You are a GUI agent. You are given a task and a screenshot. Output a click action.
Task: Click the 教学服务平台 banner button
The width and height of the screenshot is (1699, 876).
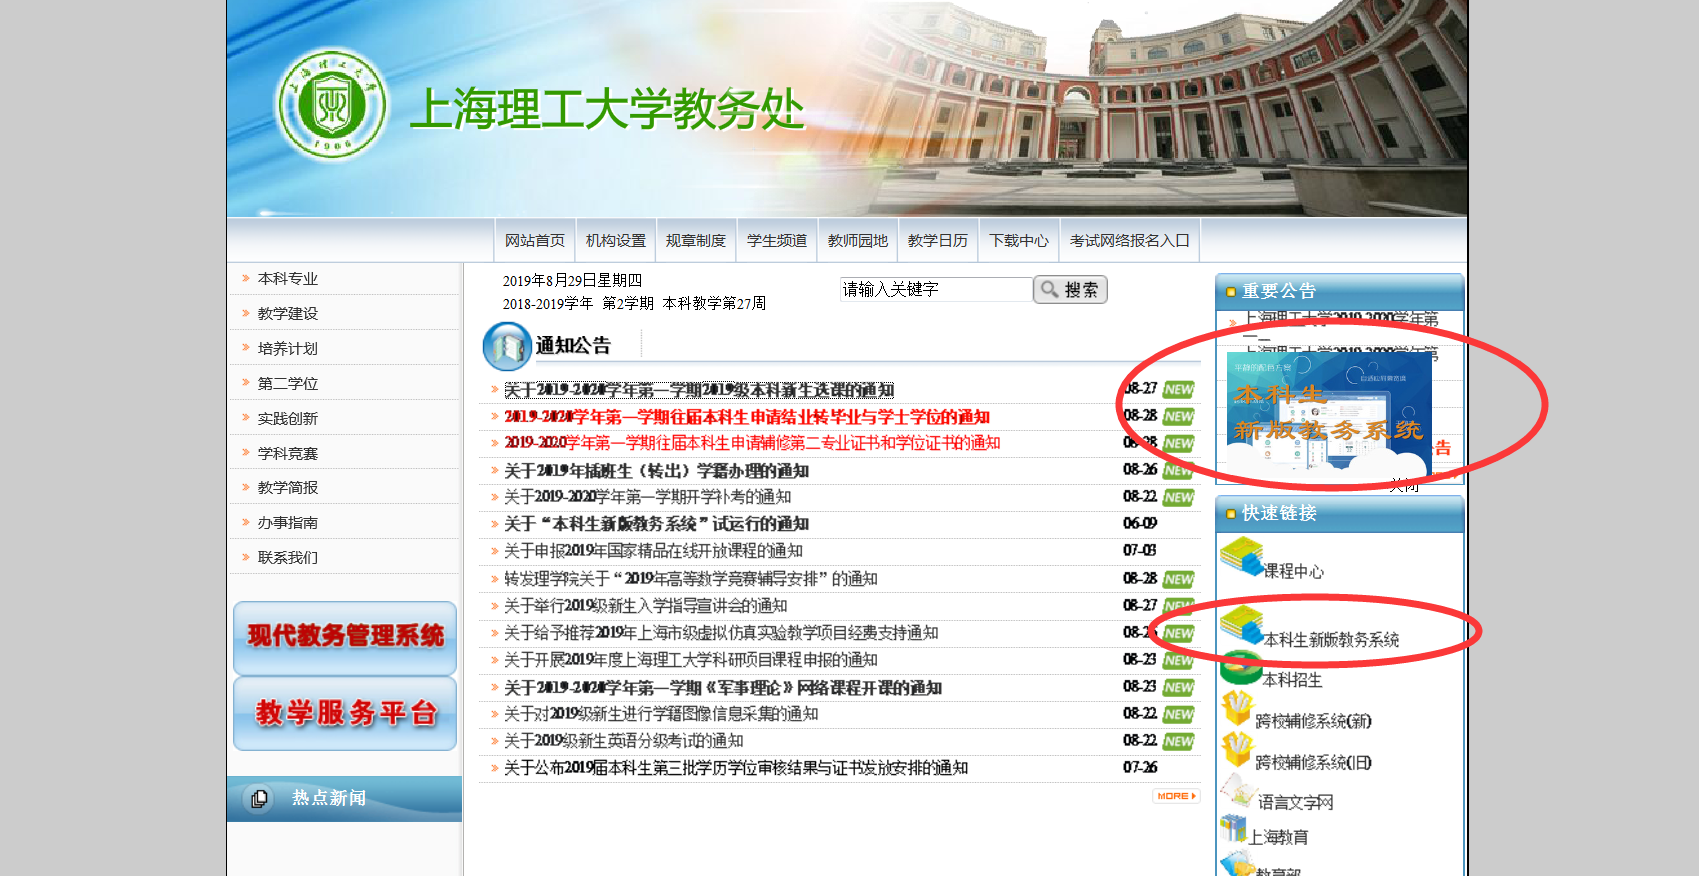pyautogui.click(x=345, y=713)
